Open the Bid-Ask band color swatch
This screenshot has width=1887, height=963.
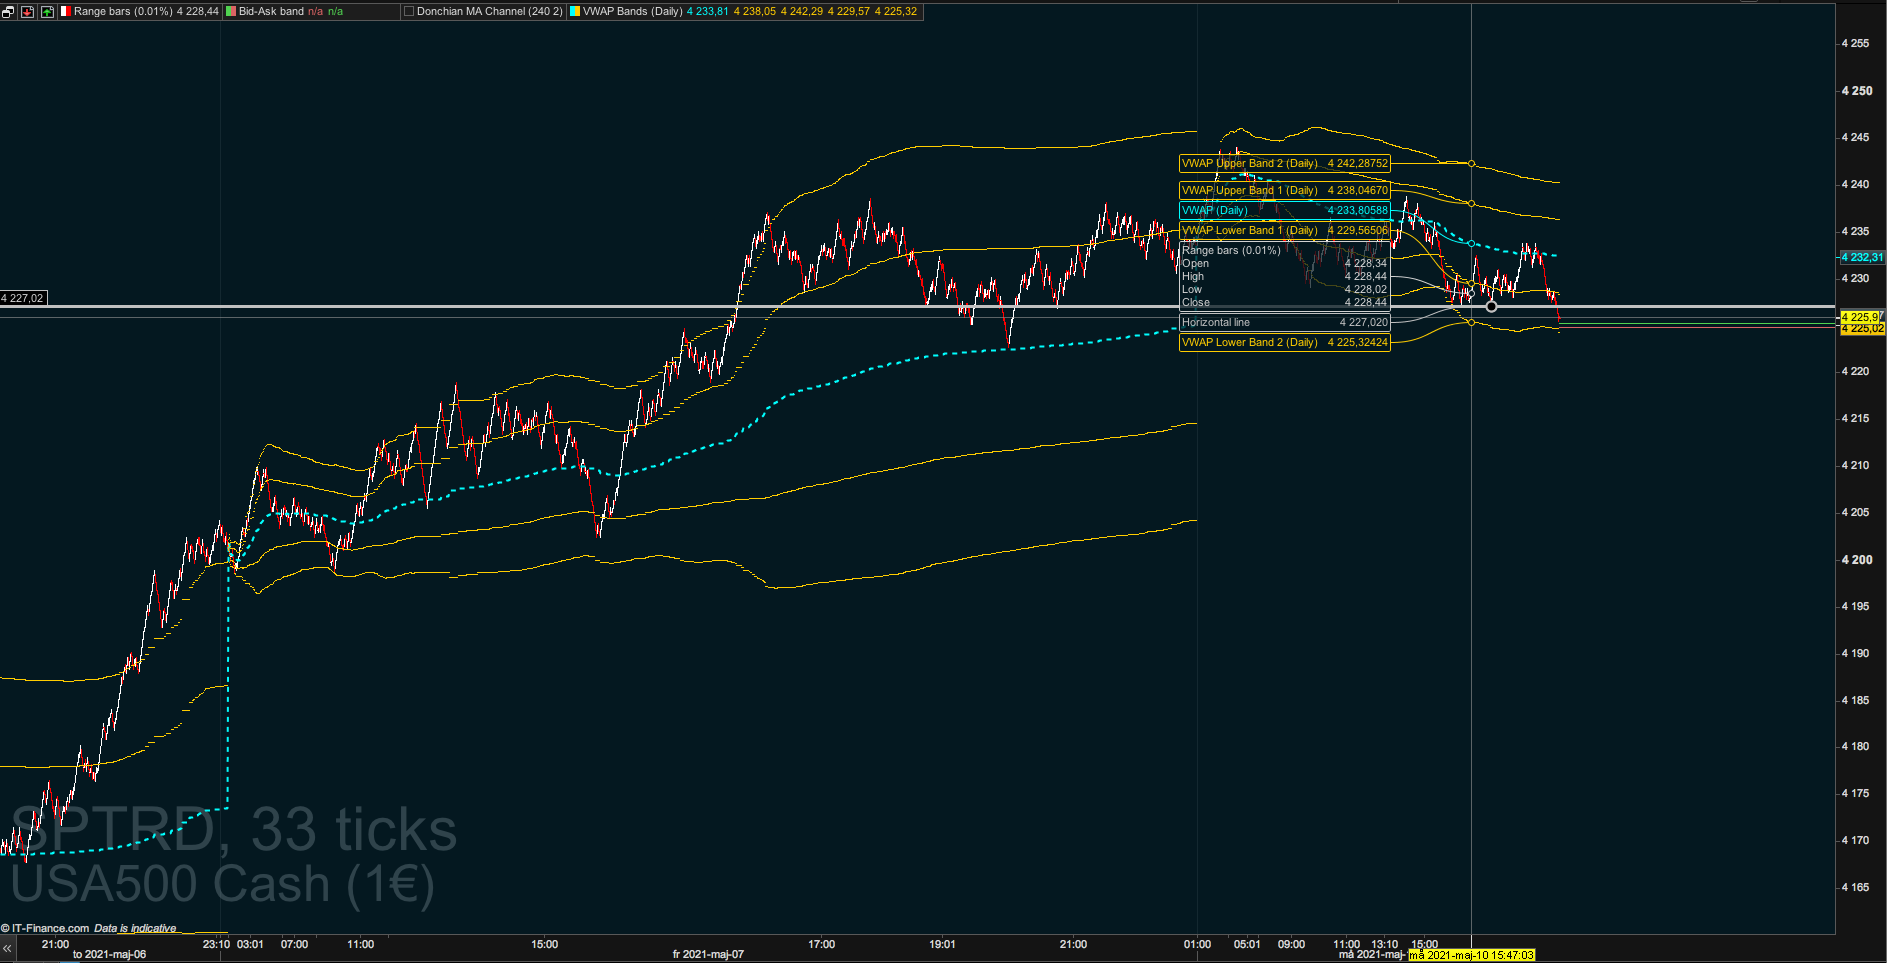231,12
